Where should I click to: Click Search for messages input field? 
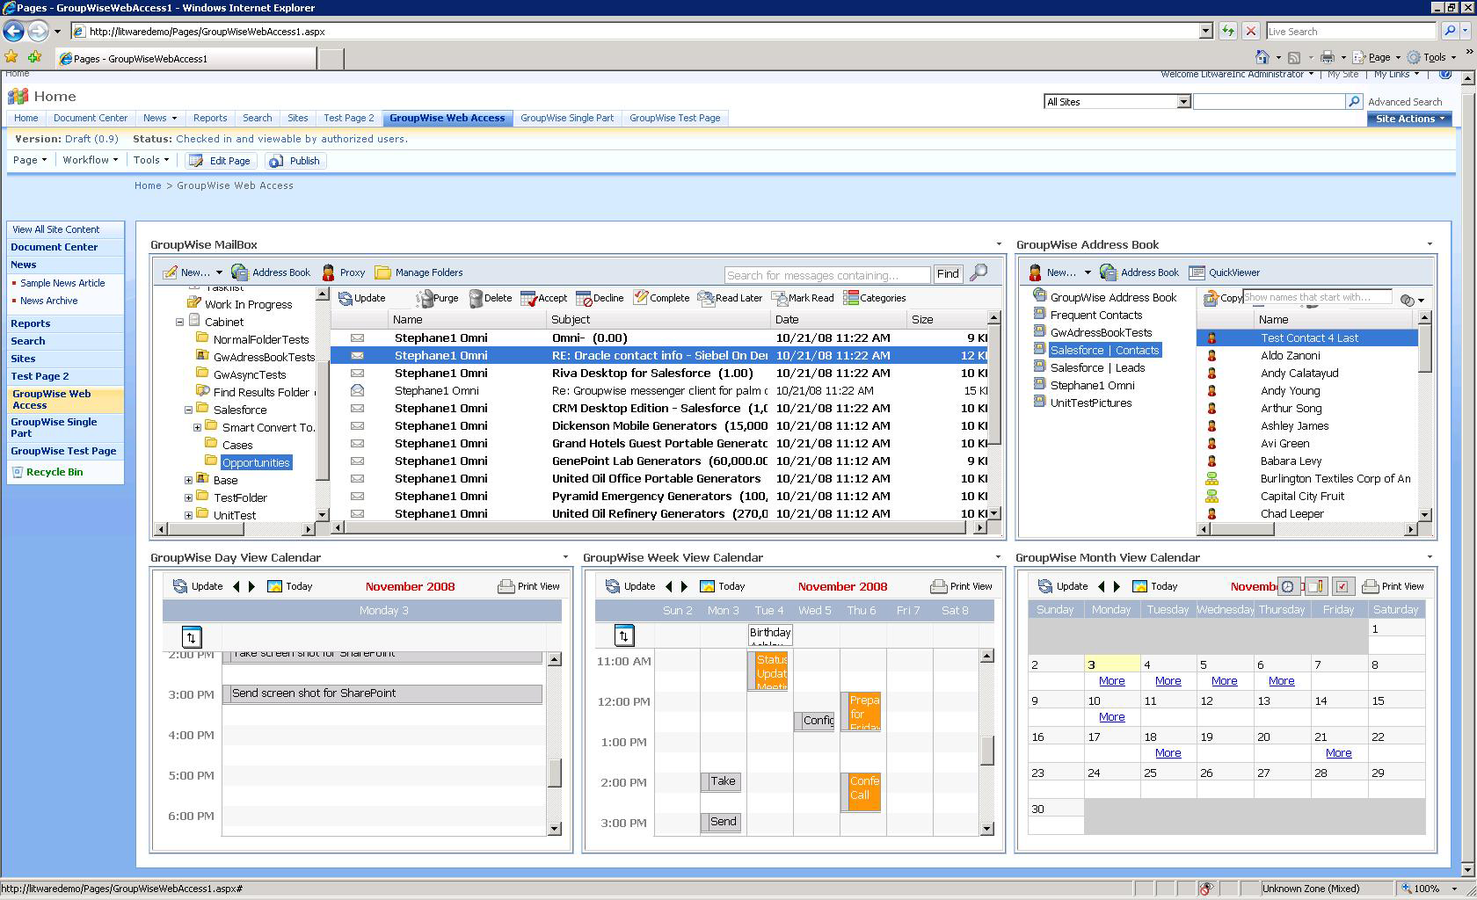[827, 275]
